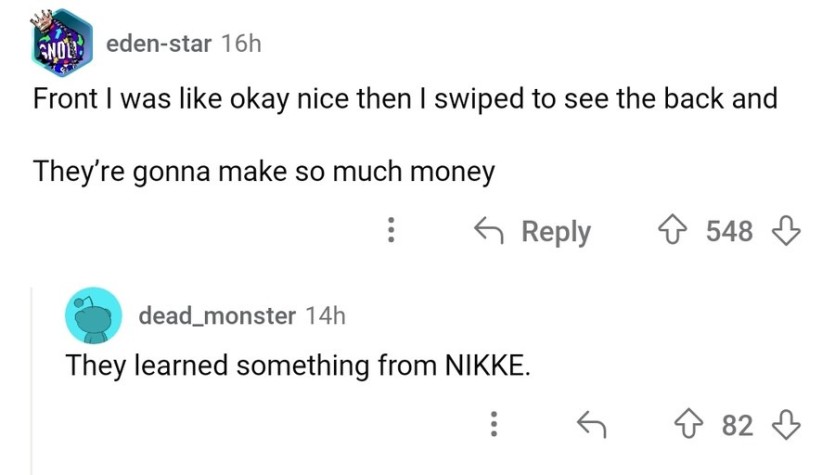Click the Reply text on eden-star's comment
The width and height of the screenshot is (835, 475).
[556, 232]
